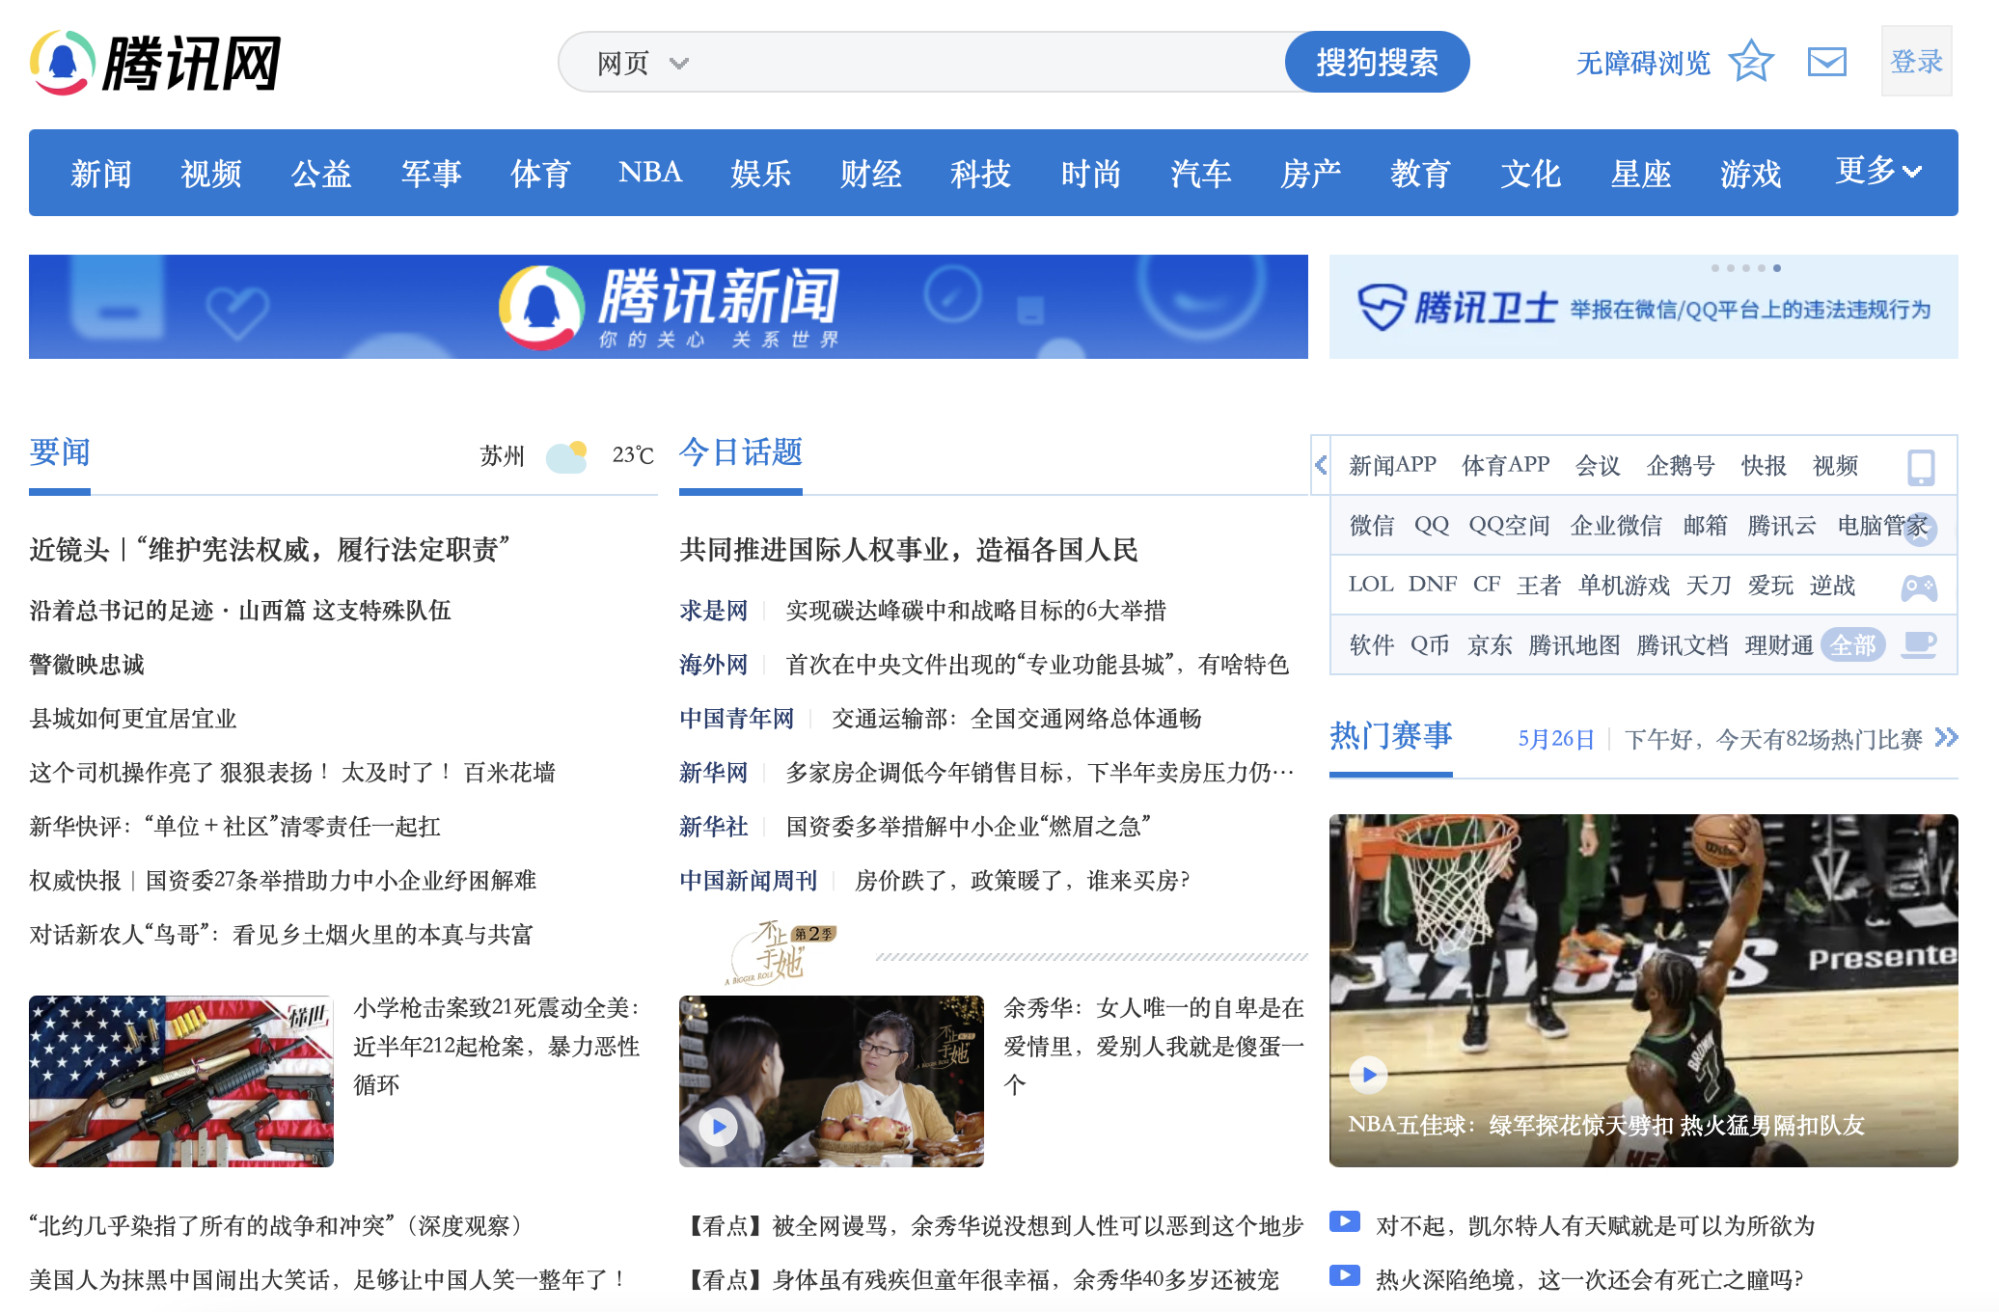Open headline 共同推进国际人权事业
This screenshot has width=1999, height=1312.
pos(909,549)
